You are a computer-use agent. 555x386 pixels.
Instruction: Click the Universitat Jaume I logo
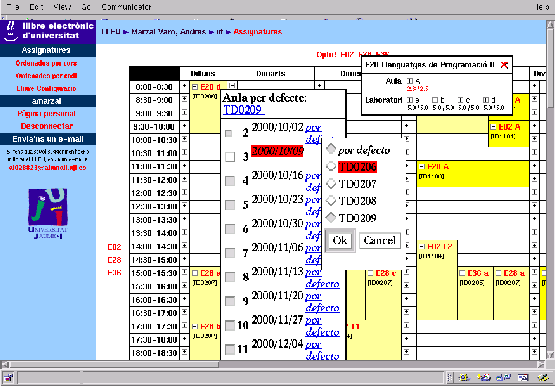pyautogui.click(x=47, y=213)
